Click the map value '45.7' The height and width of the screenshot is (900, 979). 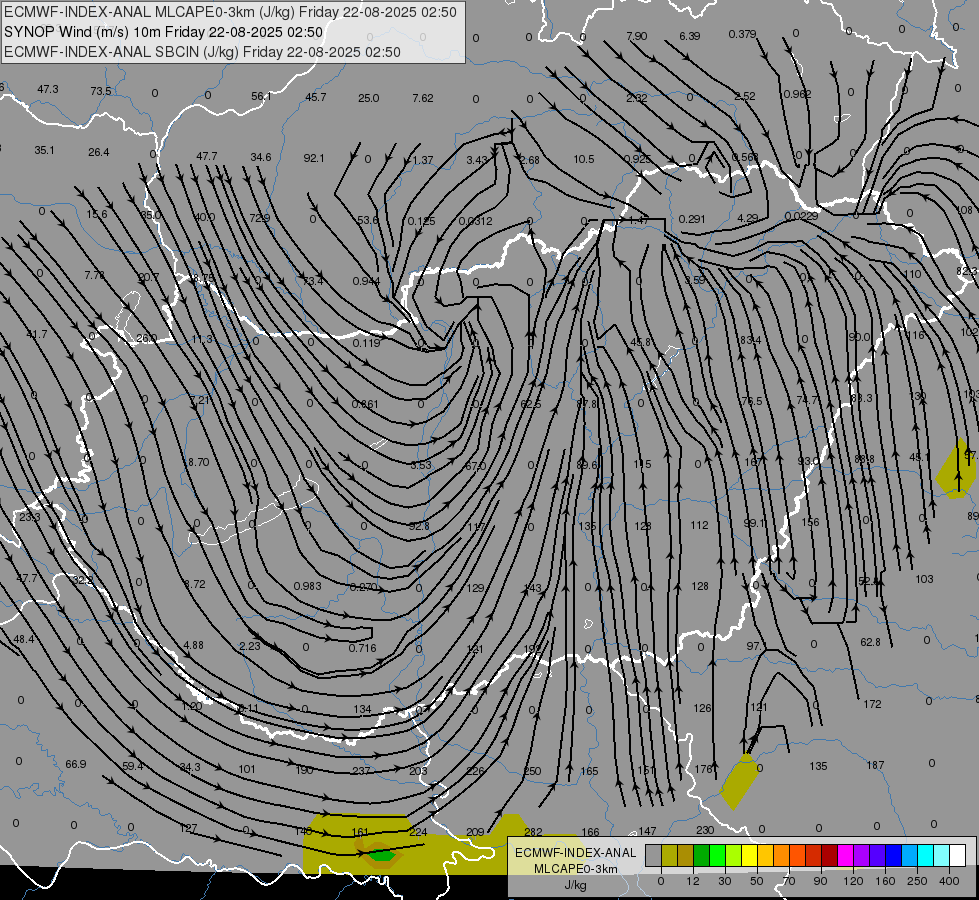click(316, 97)
